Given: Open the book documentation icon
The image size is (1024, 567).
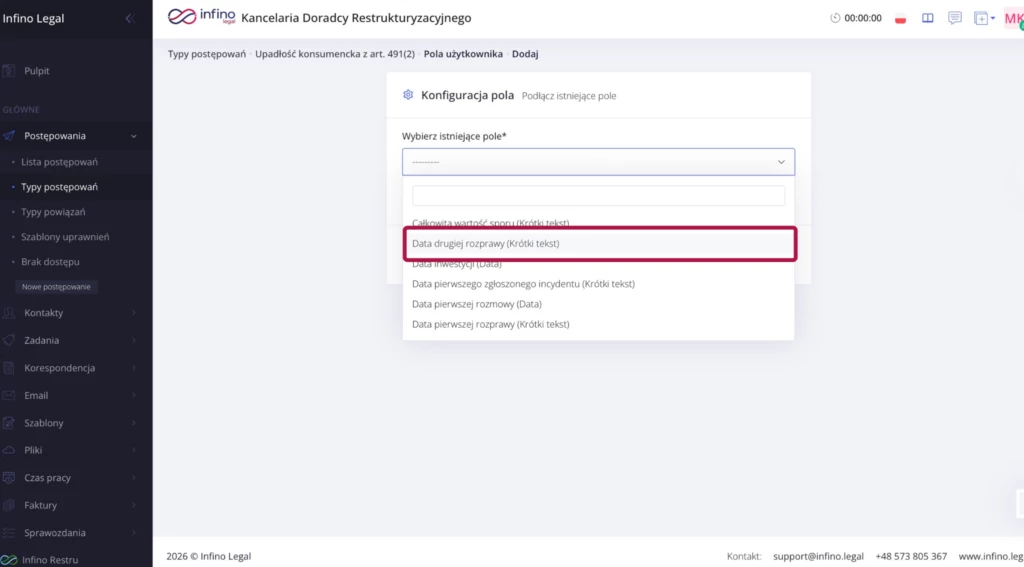Looking at the screenshot, I should (x=927, y=18).
